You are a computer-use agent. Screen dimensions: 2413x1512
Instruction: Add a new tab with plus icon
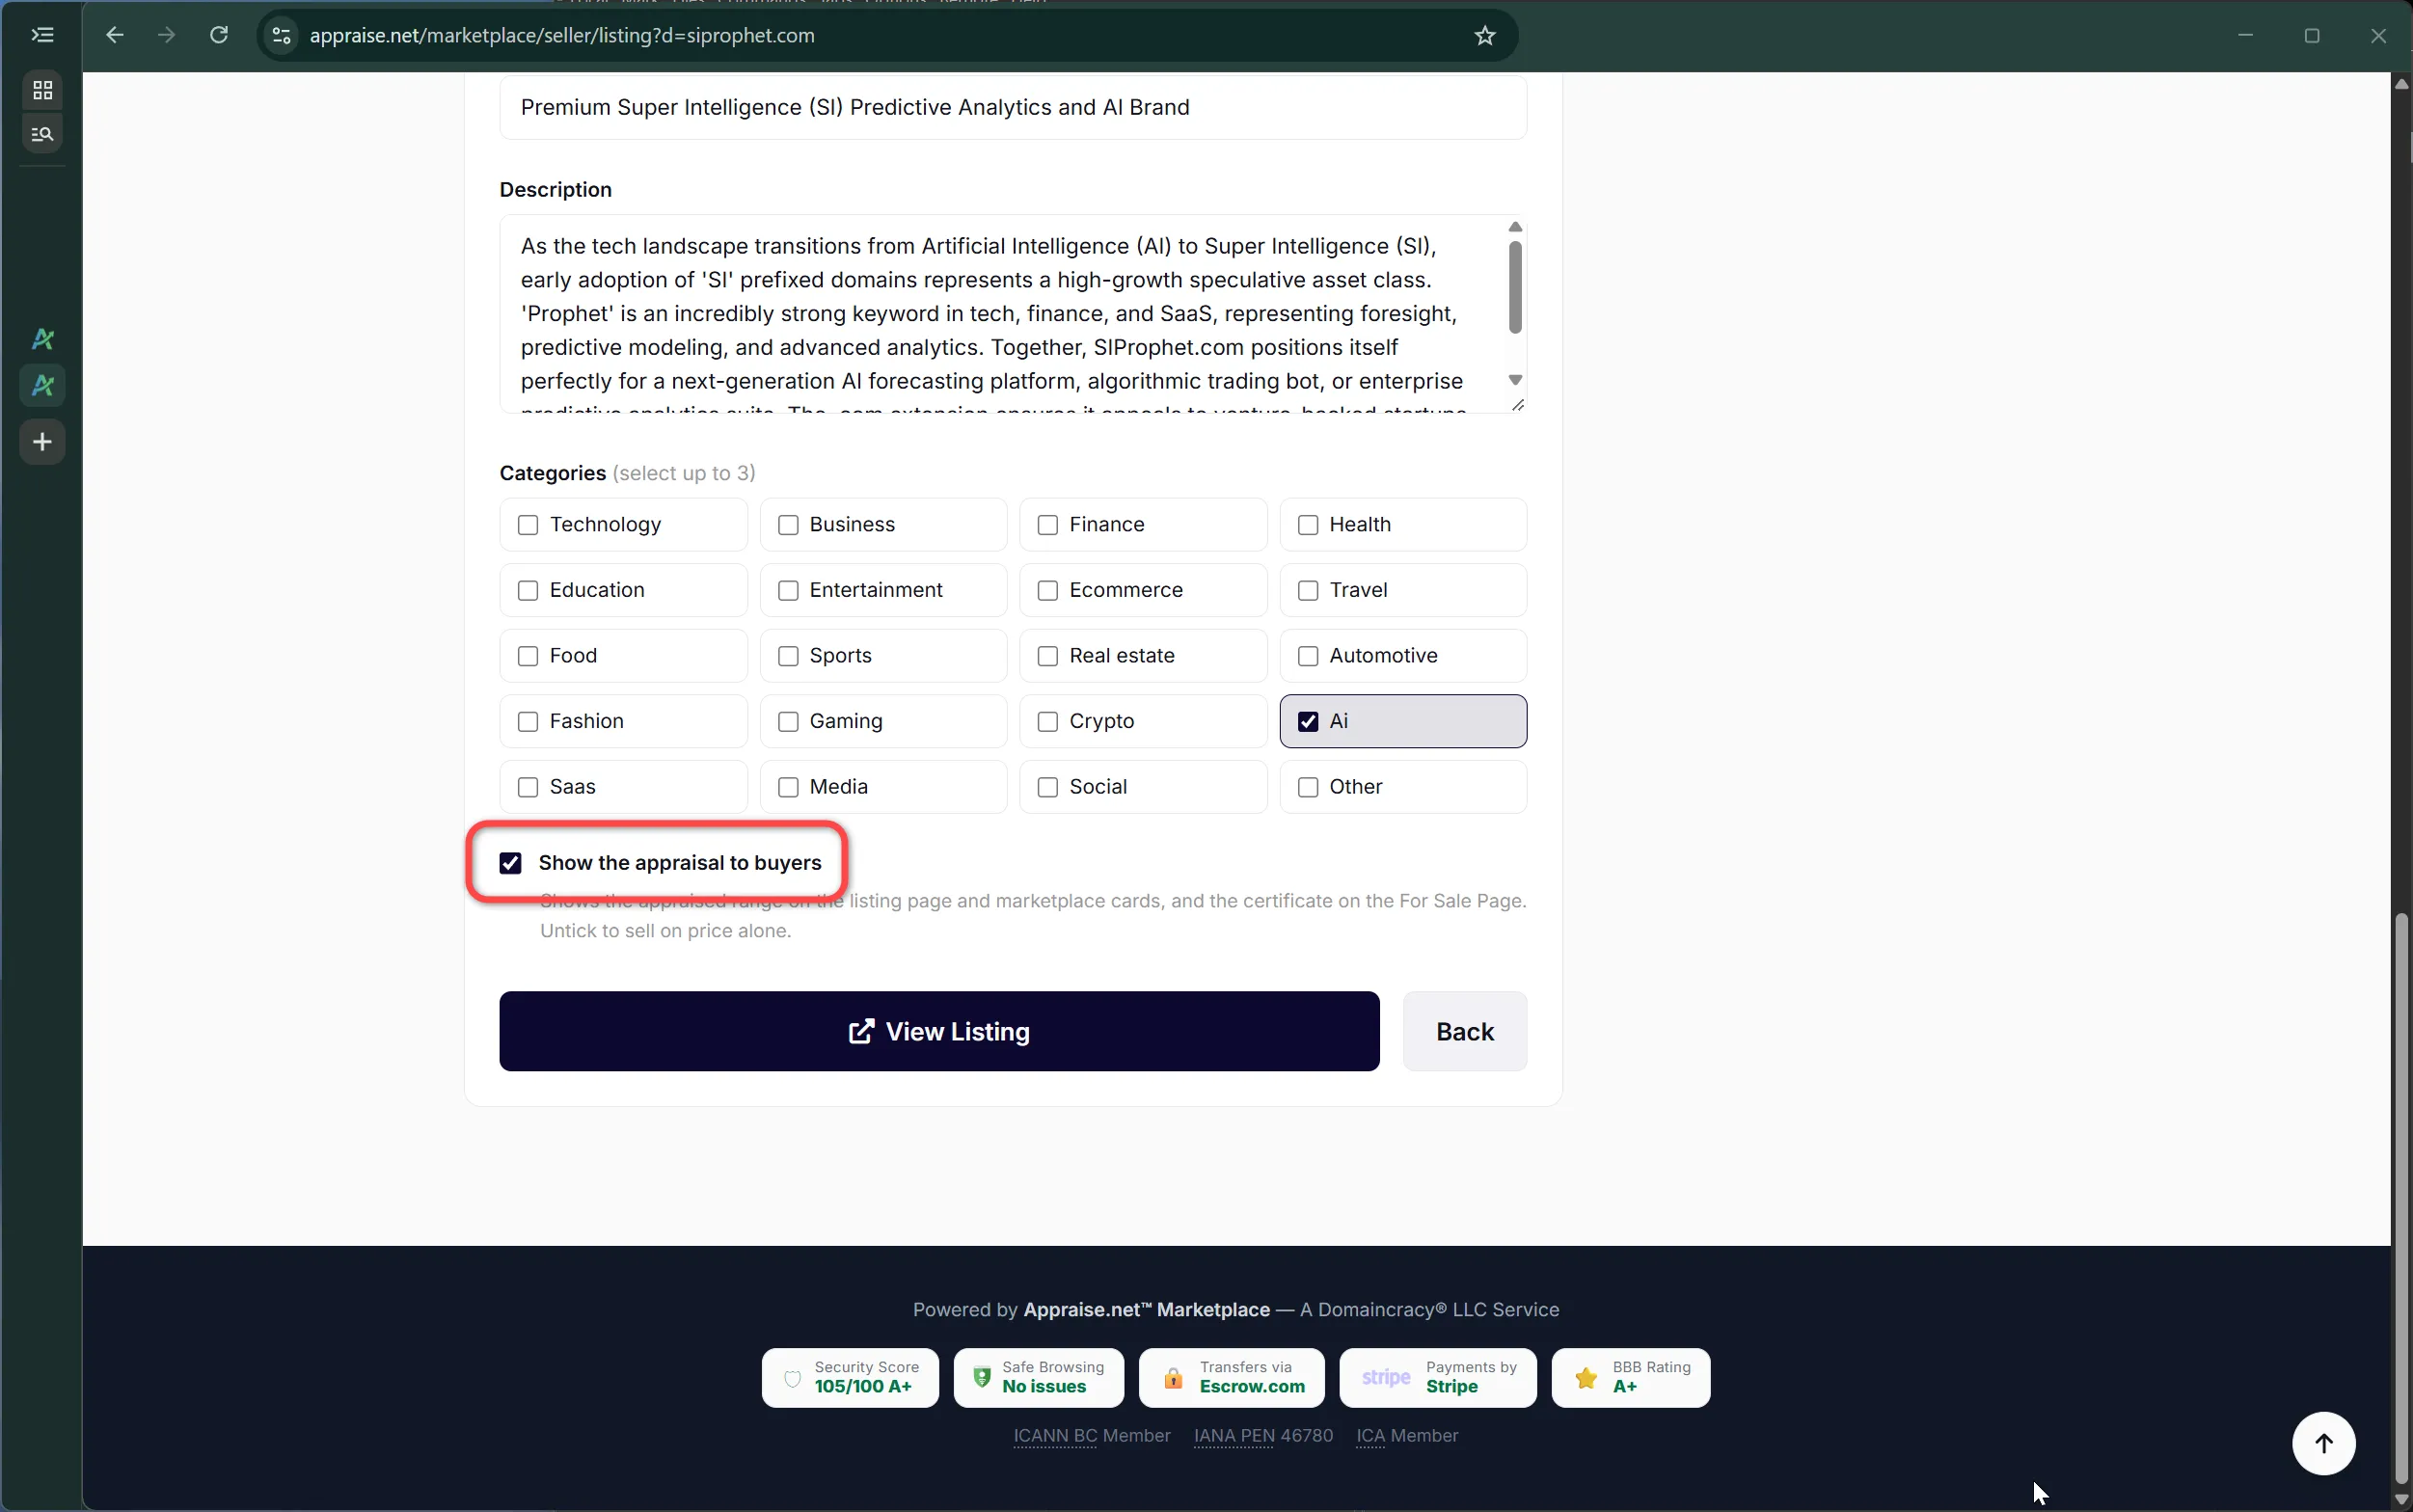click(x=42, y=442)
